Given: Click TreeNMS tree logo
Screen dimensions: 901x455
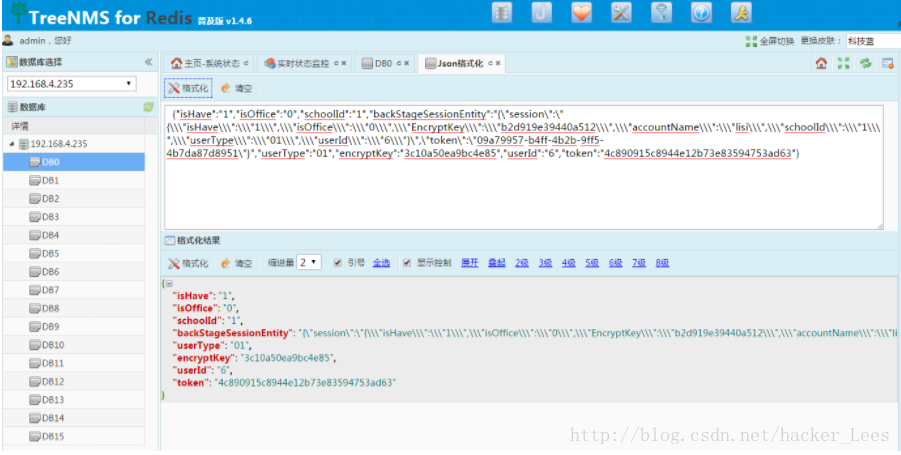Looking at the screenshot, I should click(x=18, y=13).
